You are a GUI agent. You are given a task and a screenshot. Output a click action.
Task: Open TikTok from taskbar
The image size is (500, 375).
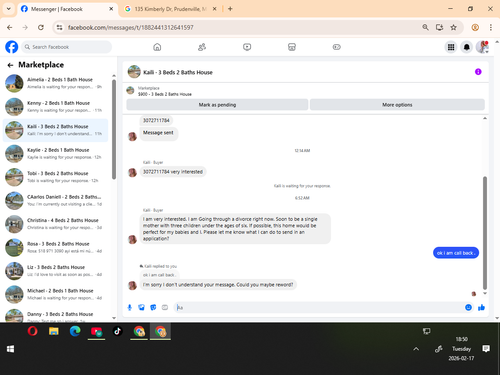117,331
